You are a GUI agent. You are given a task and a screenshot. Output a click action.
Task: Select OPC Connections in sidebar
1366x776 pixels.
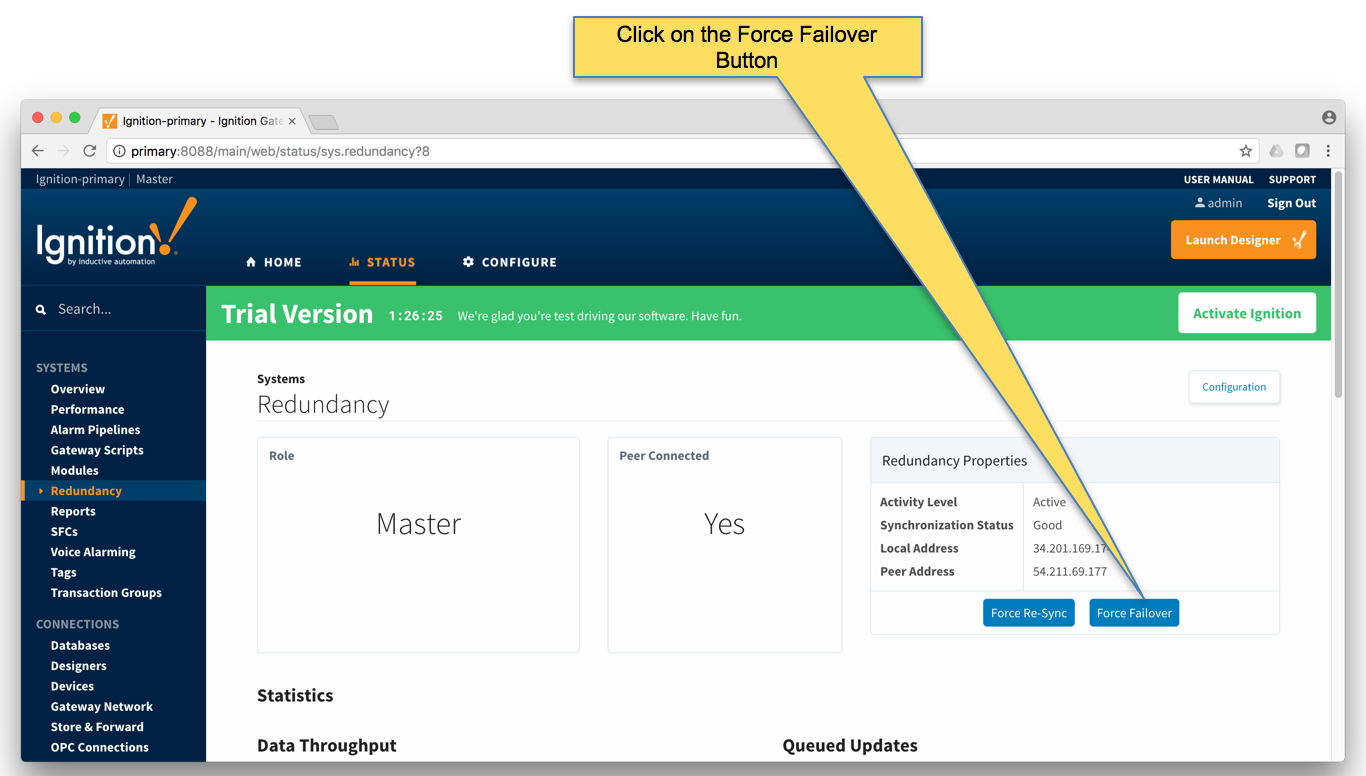(x=99, y=747)
